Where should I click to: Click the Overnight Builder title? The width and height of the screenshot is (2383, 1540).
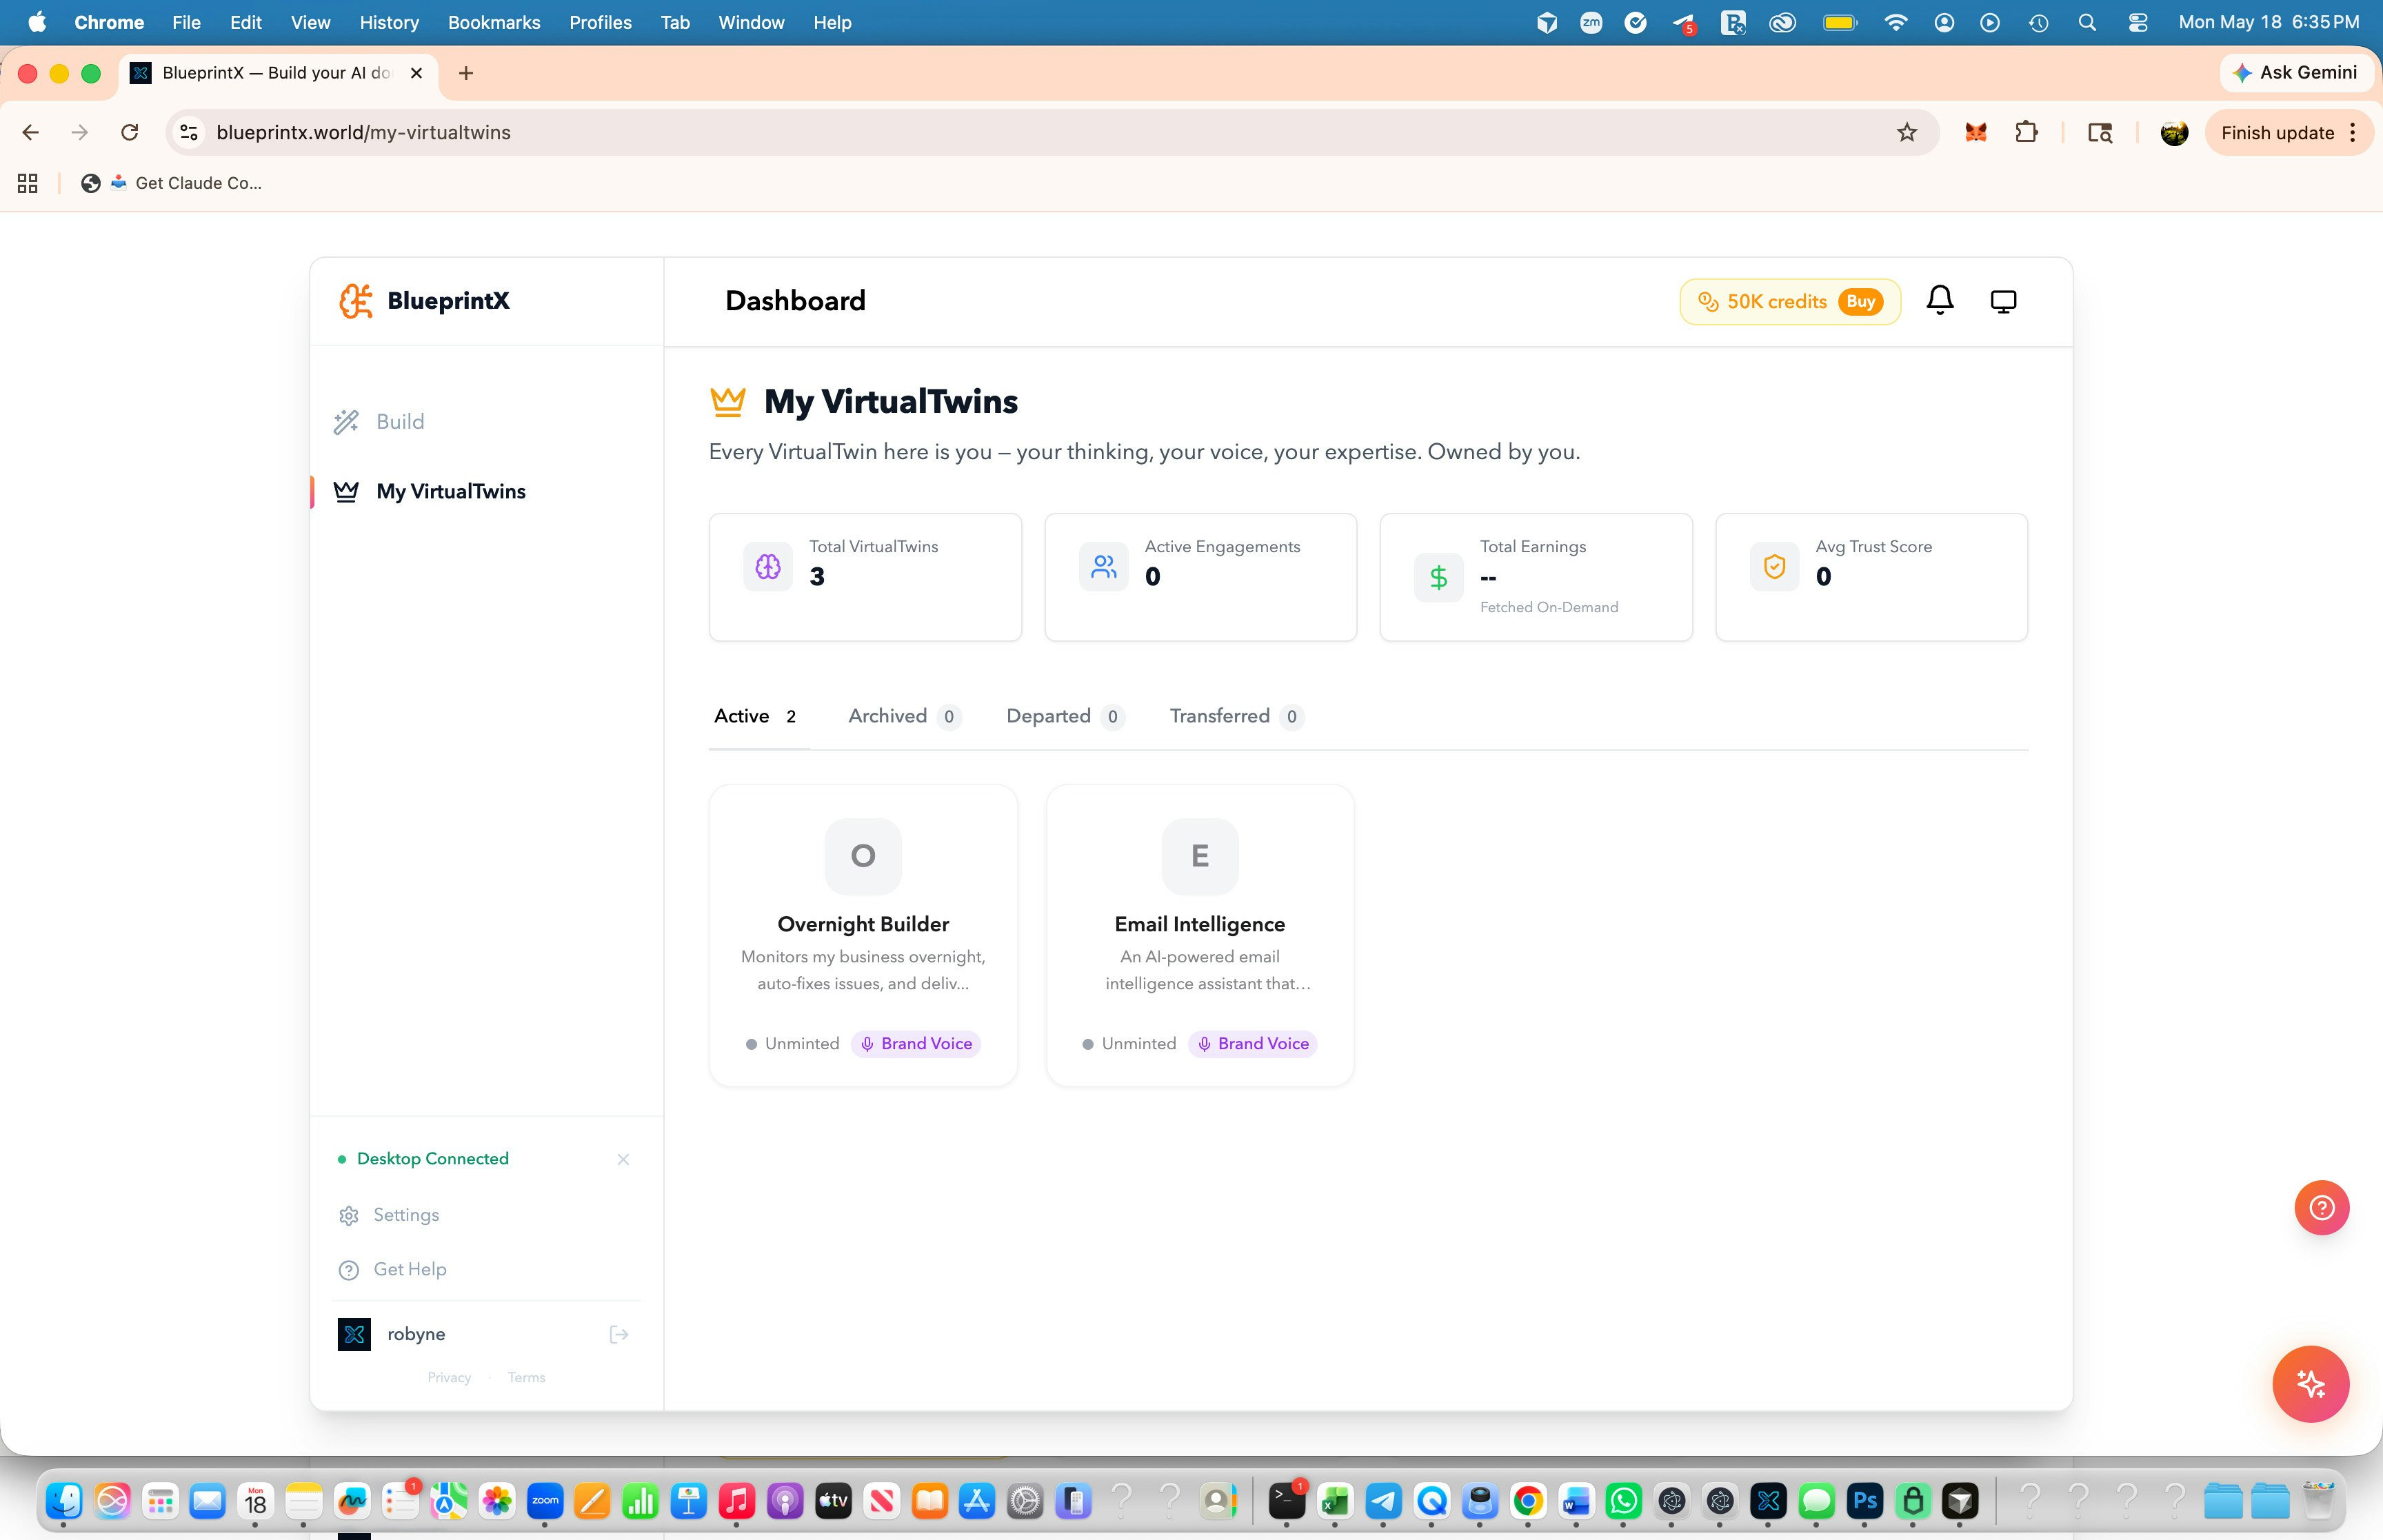click(x=863, y=925)
